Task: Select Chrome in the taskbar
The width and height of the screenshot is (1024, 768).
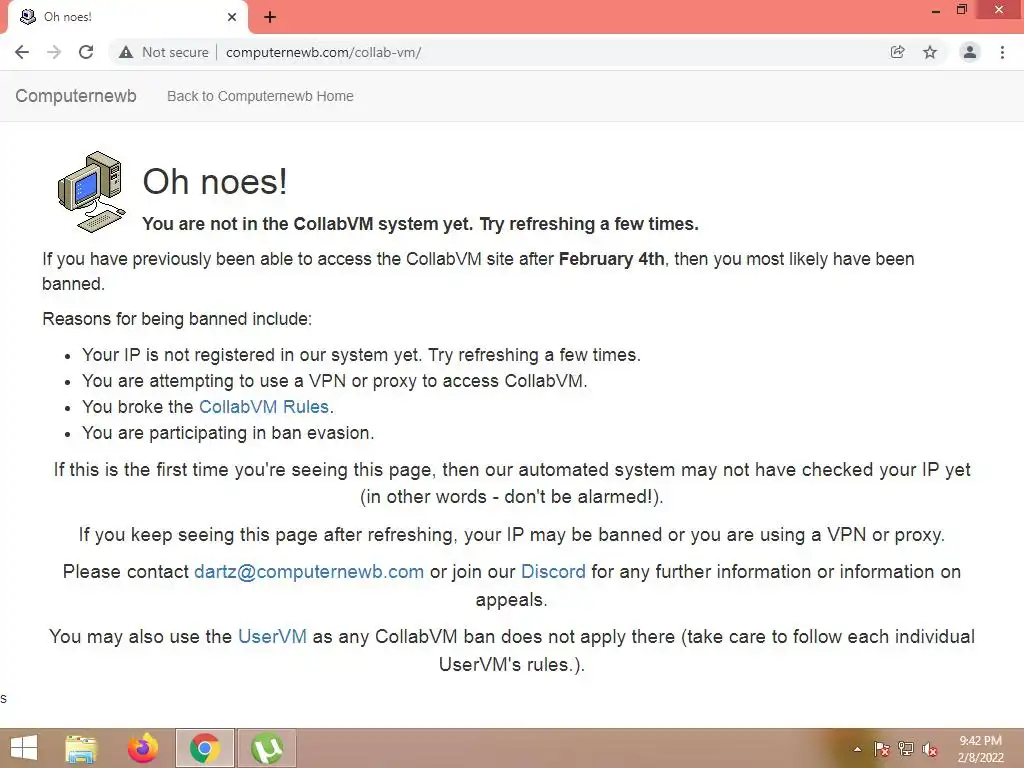Action: (204, 748)
